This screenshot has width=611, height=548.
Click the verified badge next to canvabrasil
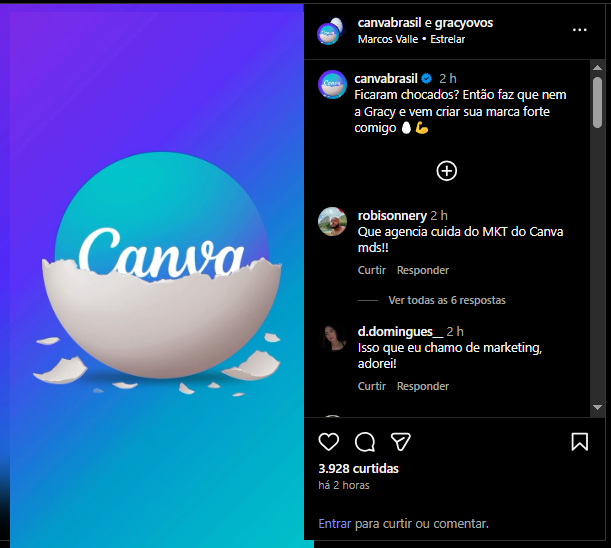point(427,79)
